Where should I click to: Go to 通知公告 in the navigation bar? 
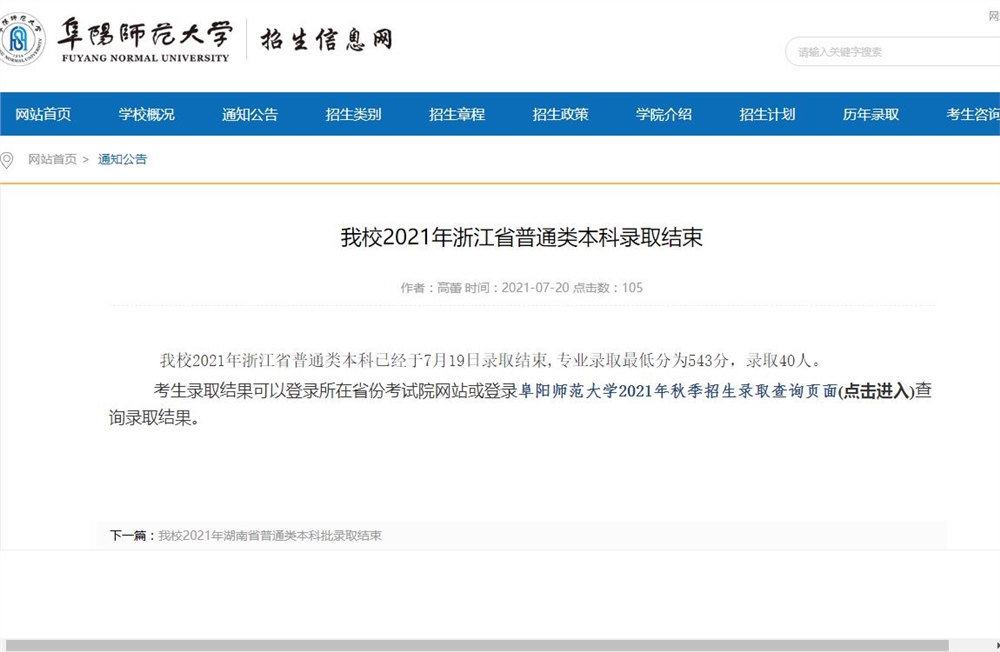pos(250,114)
